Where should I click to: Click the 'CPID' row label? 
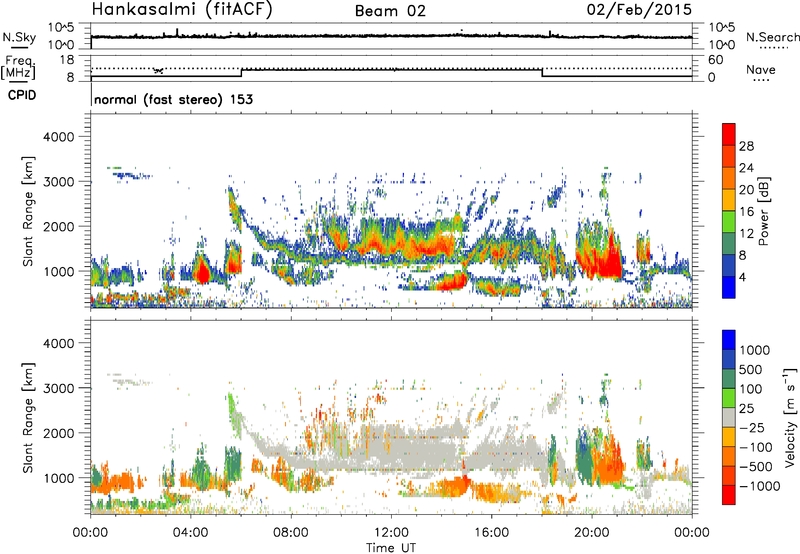pyautogui.click(x=22, y=95)
